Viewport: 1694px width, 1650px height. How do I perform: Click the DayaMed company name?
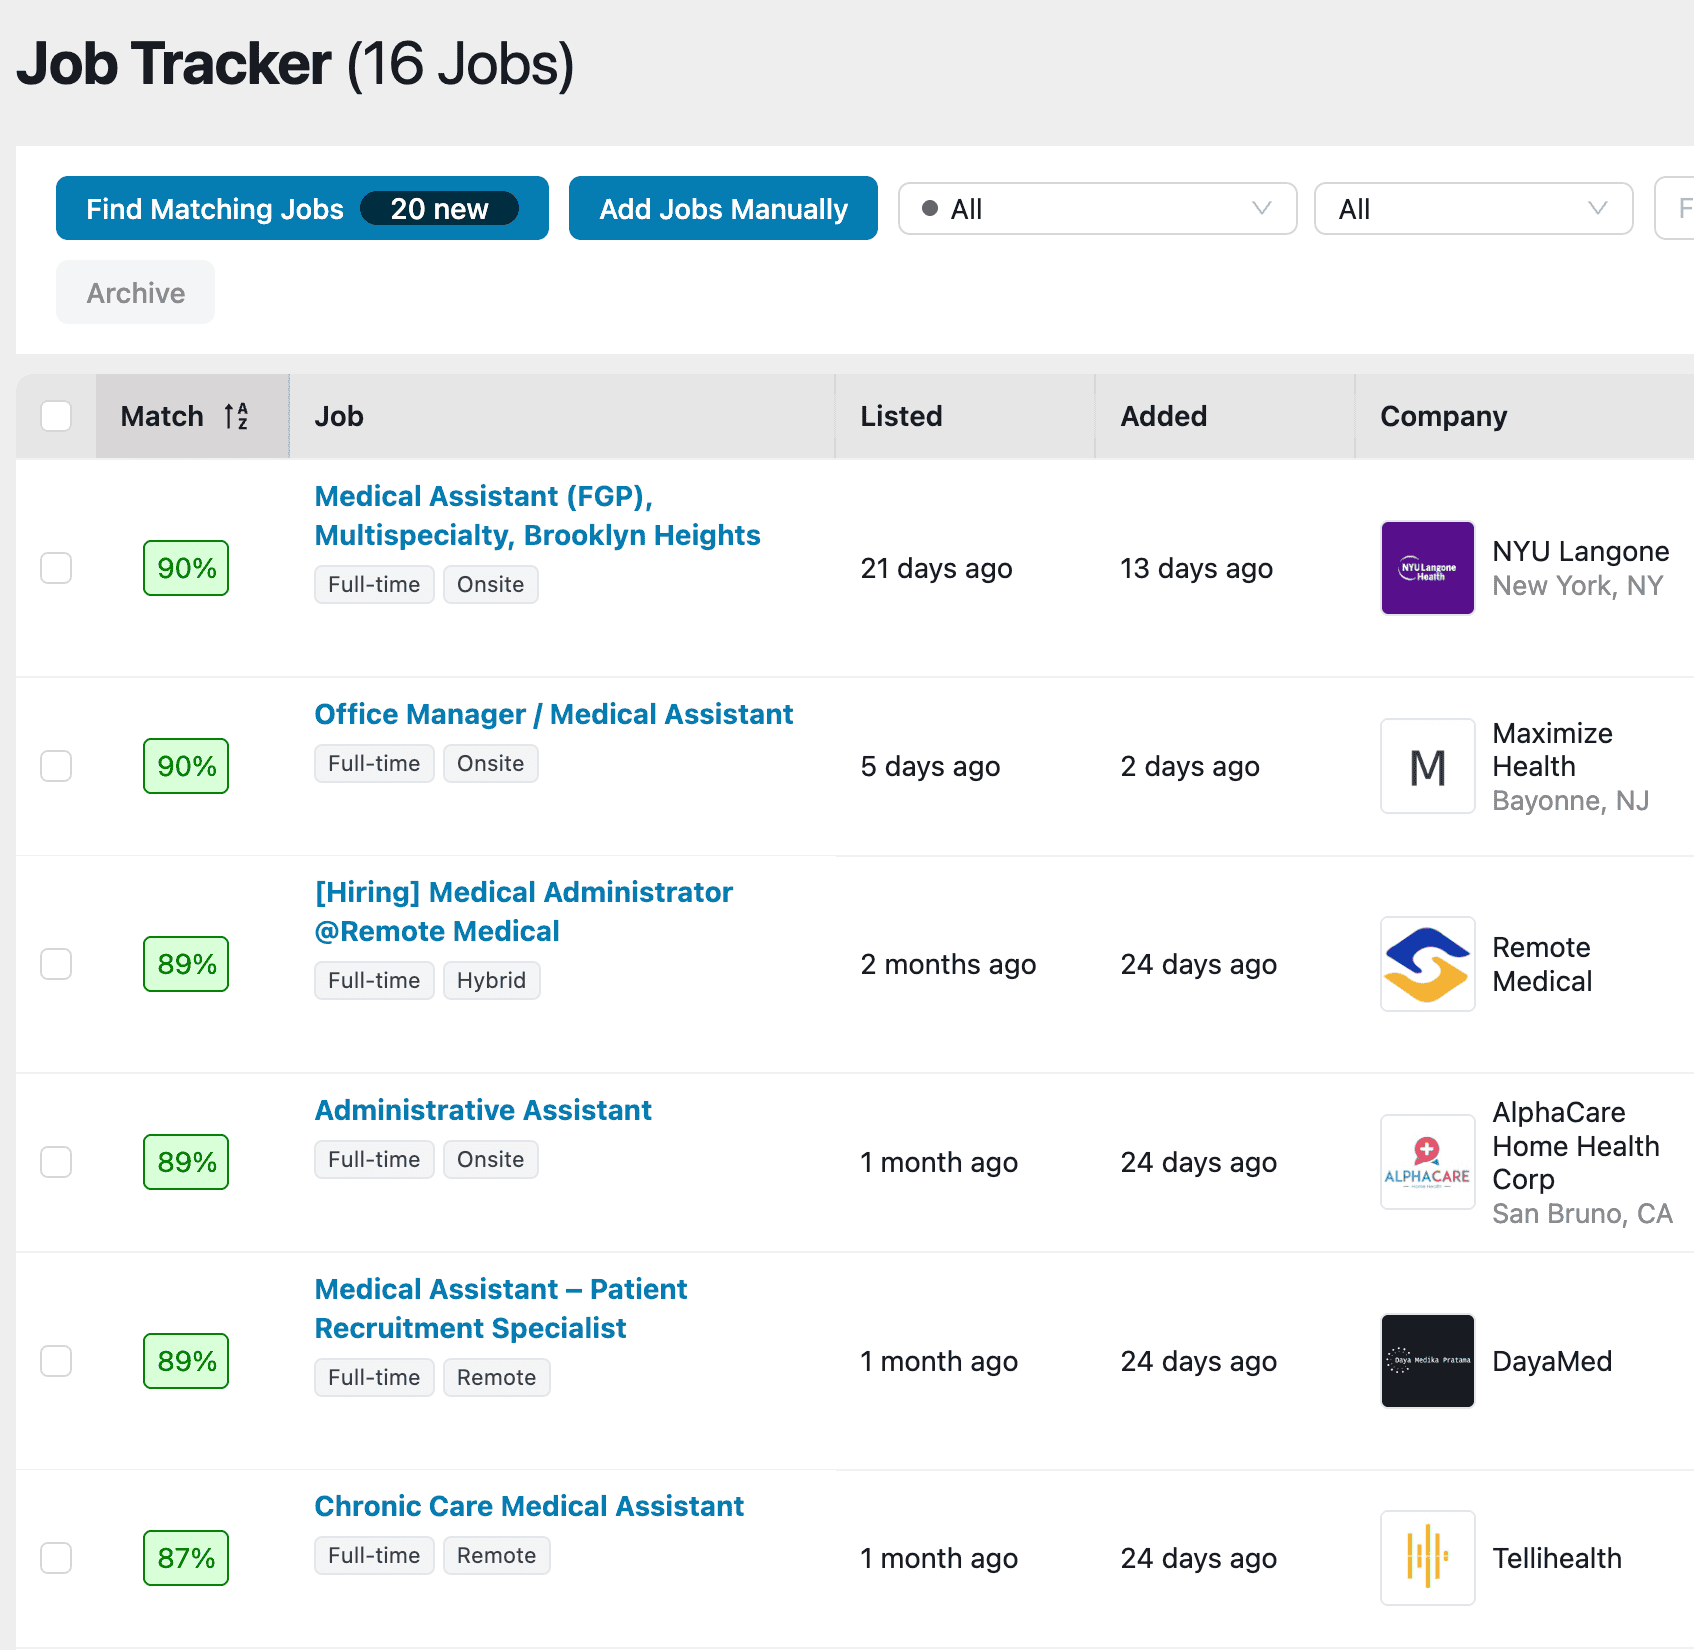point(1552,1361)
